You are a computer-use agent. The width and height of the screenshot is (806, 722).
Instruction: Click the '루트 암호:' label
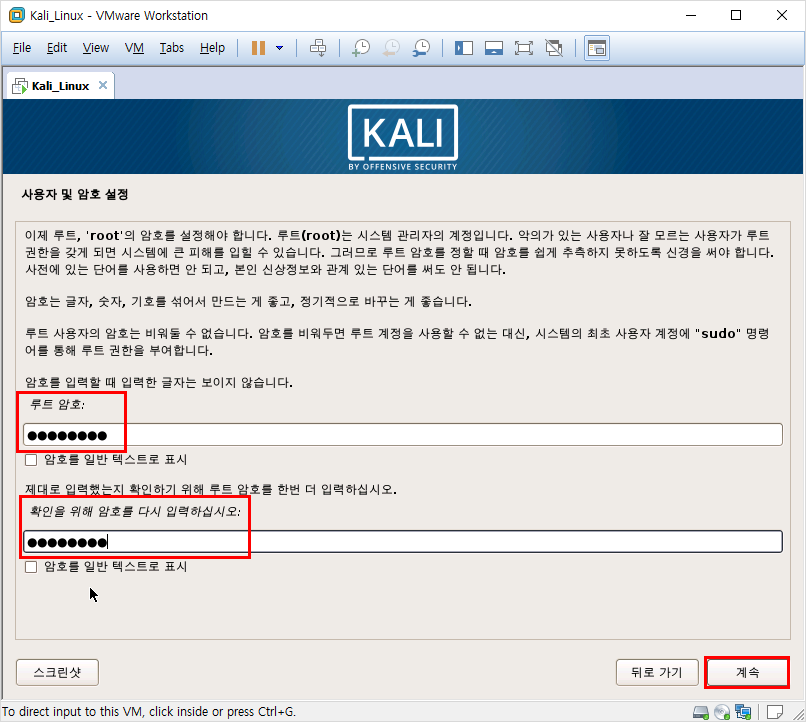[x=57, y=404]
